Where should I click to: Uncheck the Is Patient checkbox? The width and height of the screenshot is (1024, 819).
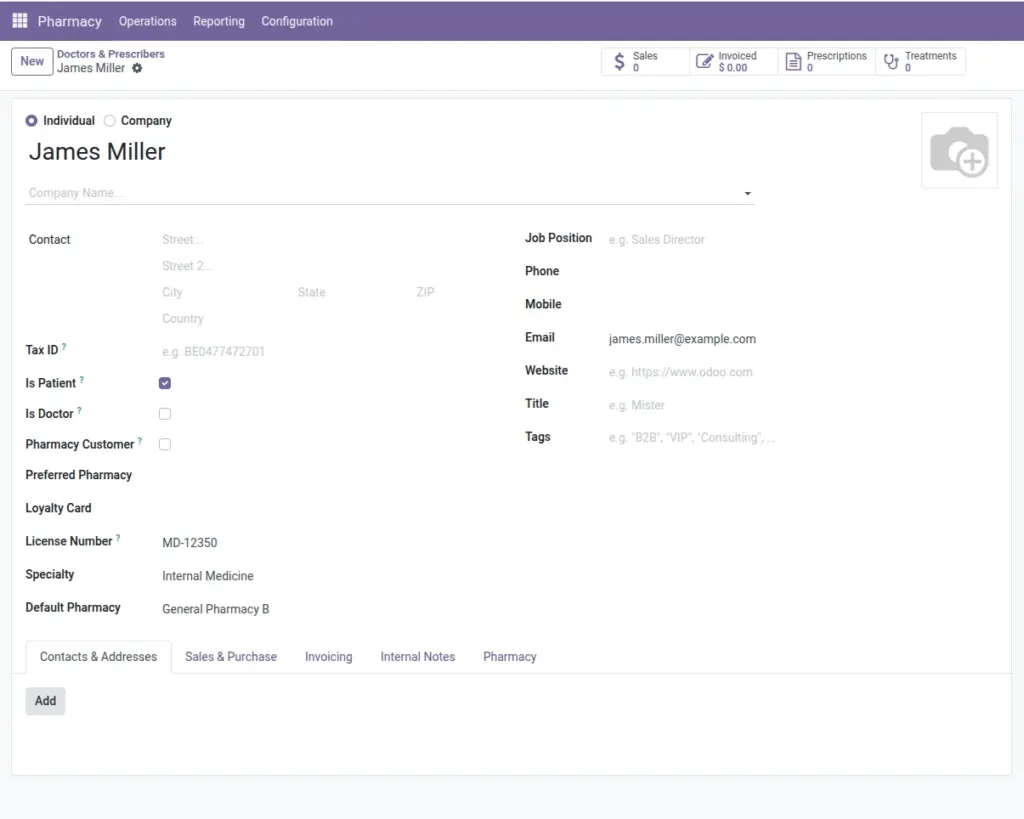coord(165,383)
